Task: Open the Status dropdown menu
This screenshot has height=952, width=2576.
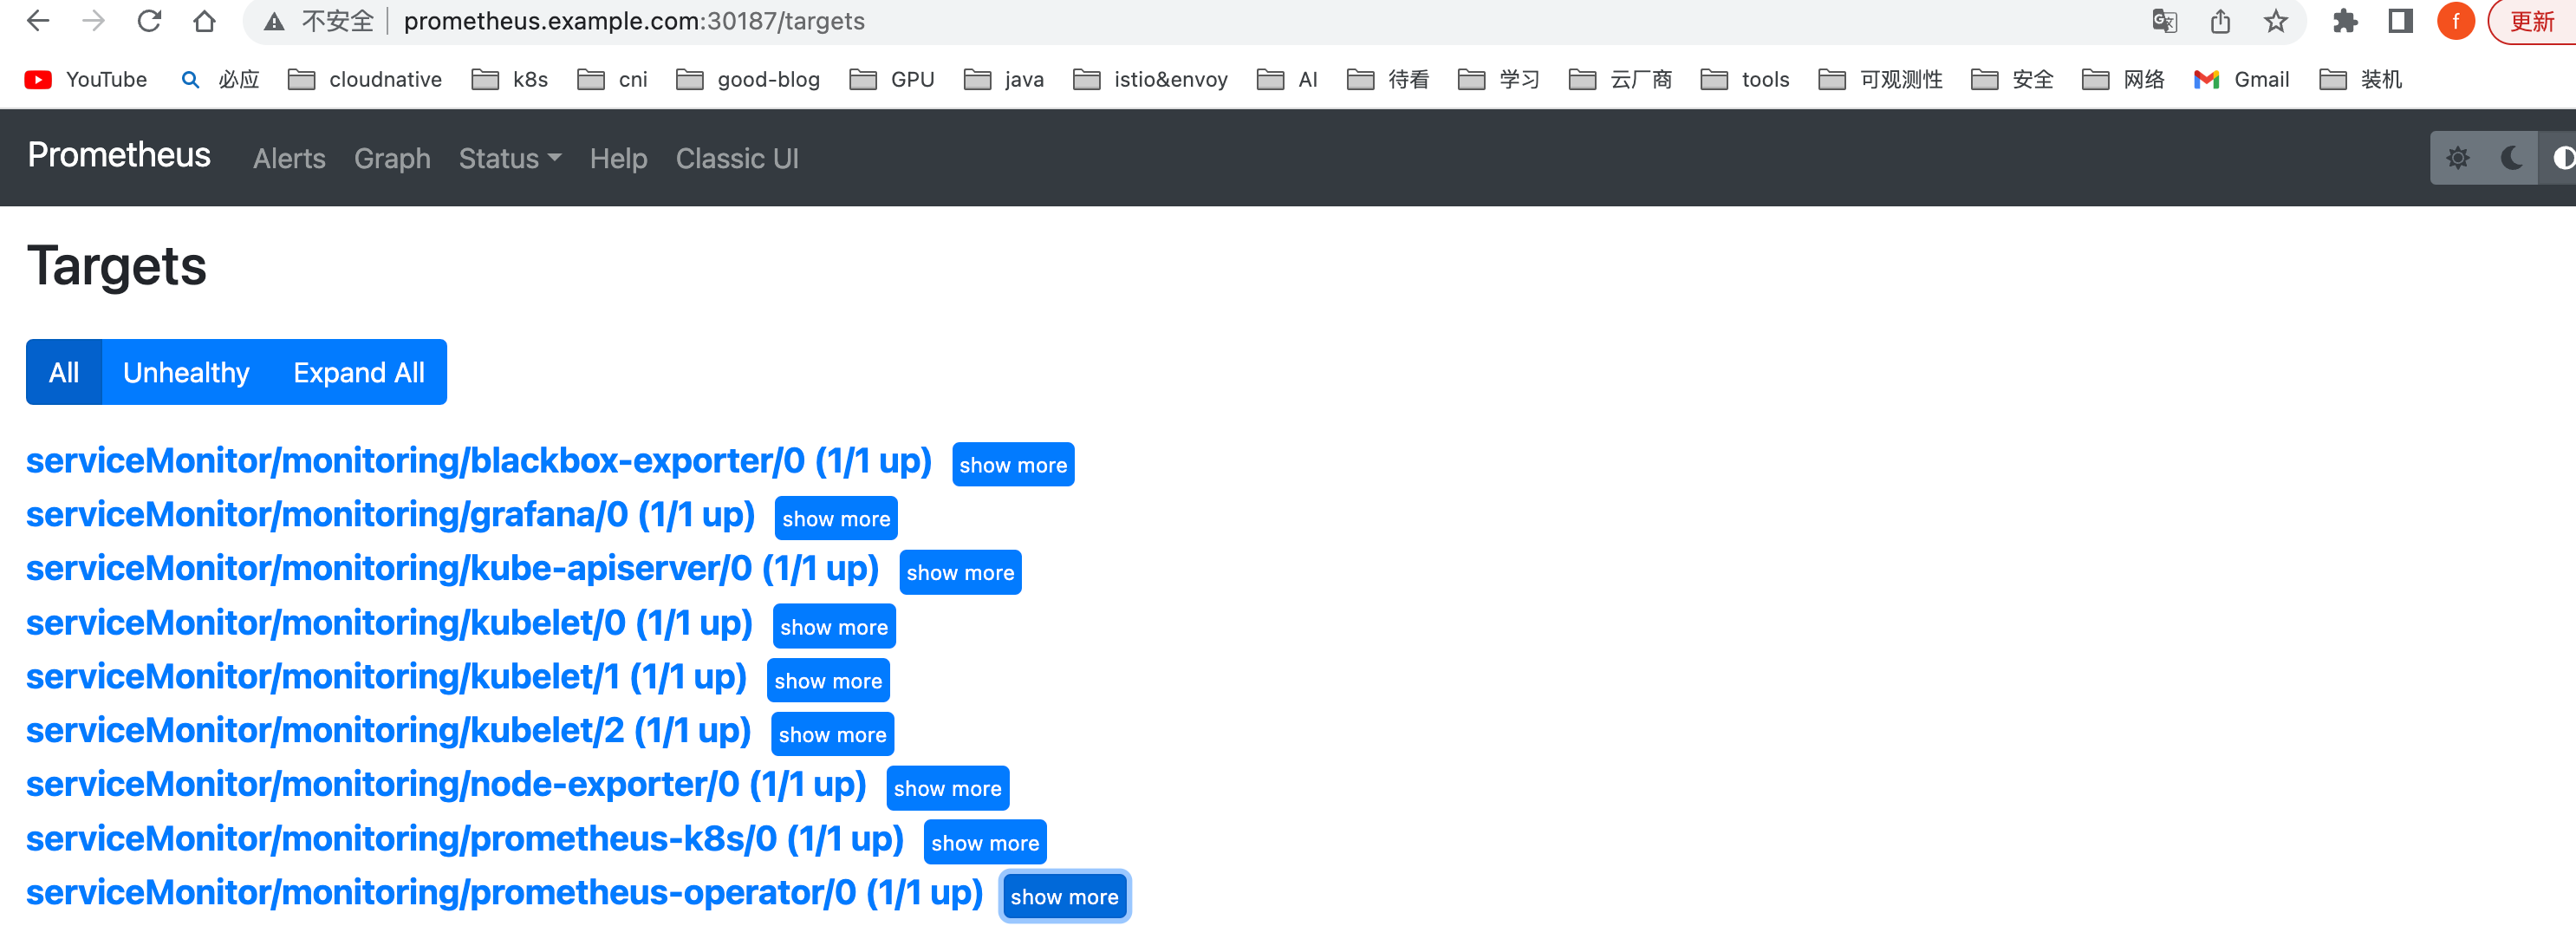Action: tap(510, 158)
